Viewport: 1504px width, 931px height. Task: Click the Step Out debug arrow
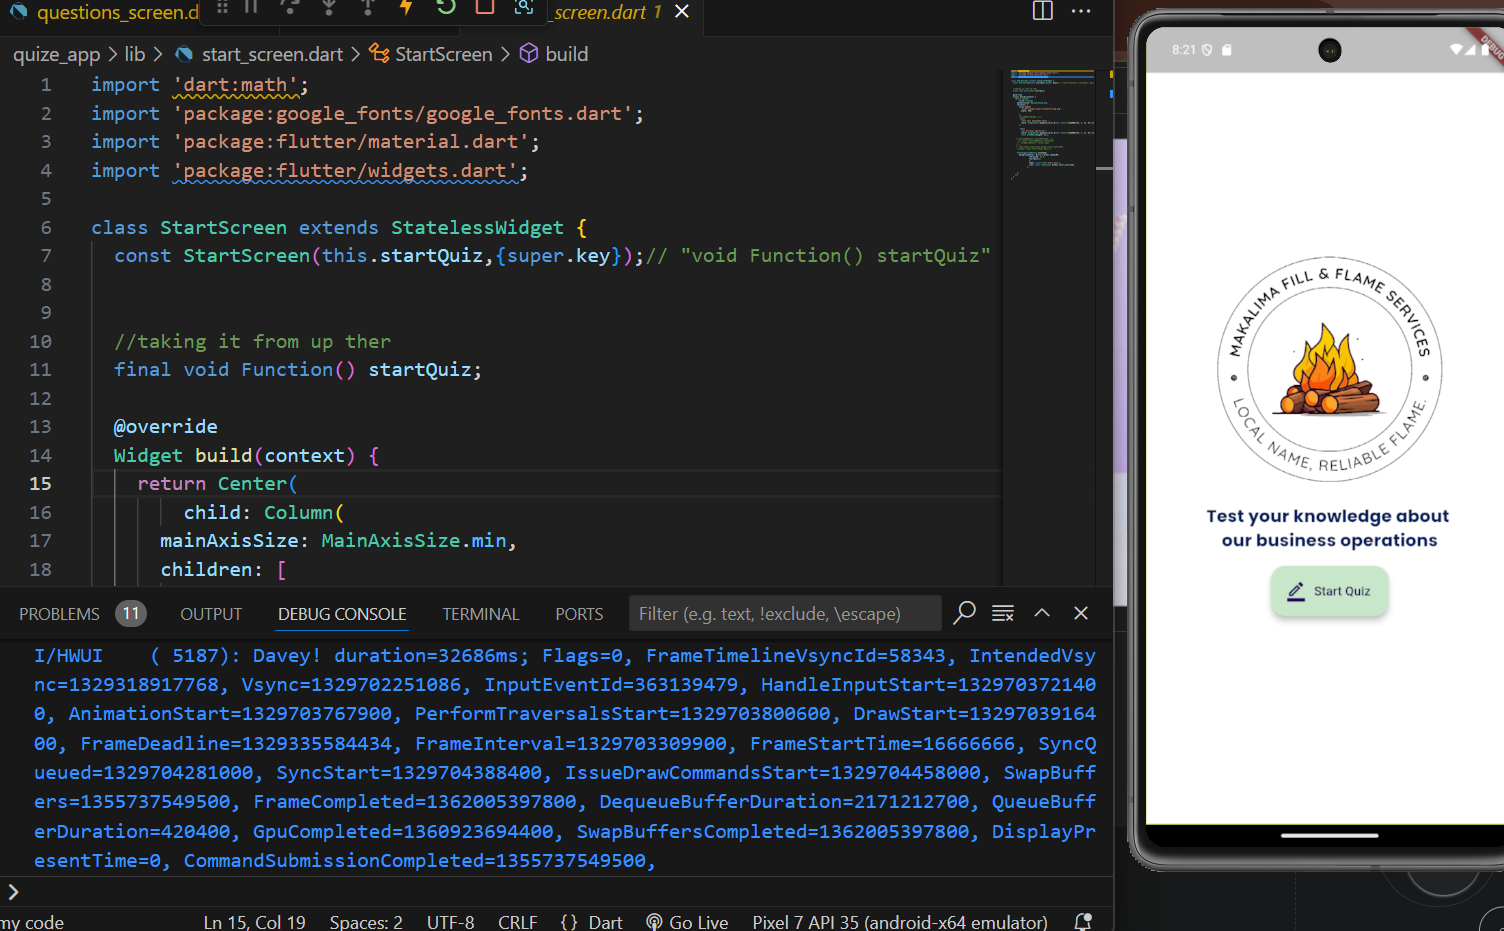pyautogui.click(x=368, y=6)
